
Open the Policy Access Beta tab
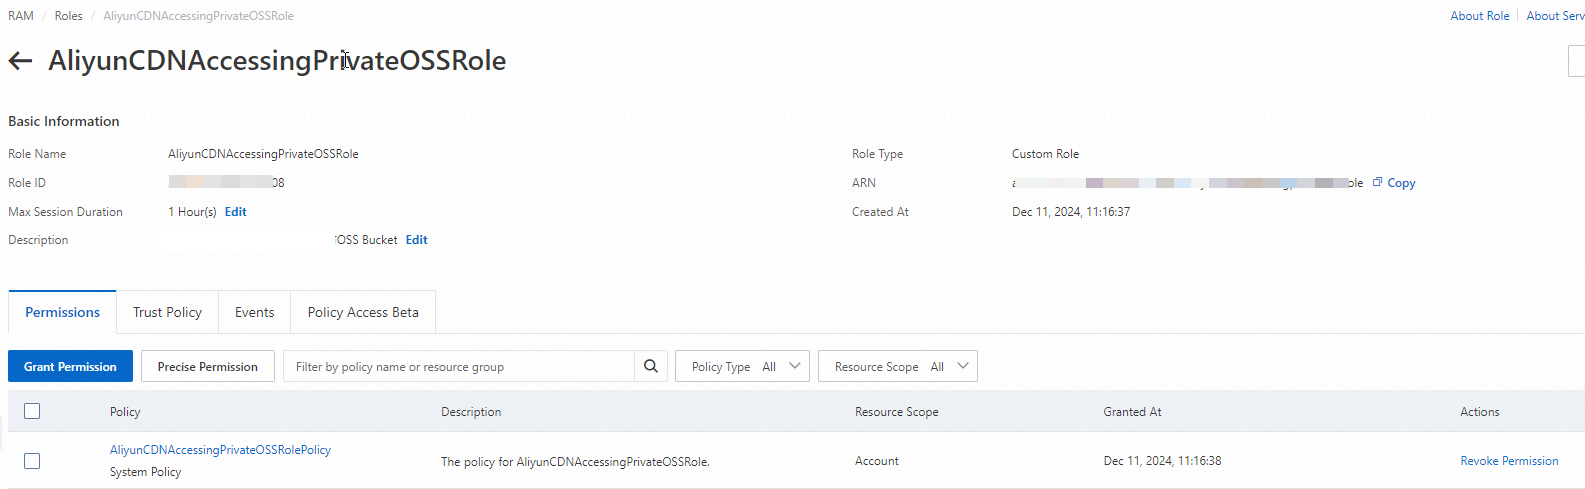(363, 312)
